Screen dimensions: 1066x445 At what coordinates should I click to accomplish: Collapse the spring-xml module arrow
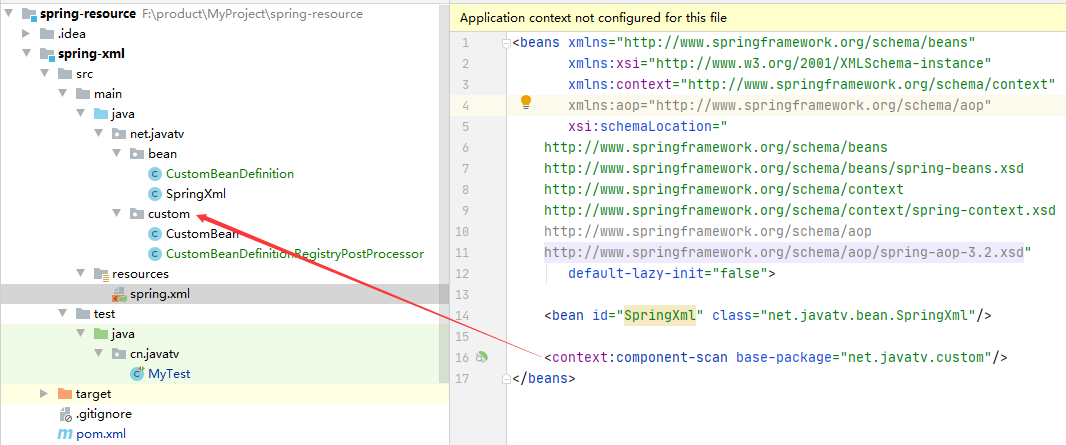(26, 54)
